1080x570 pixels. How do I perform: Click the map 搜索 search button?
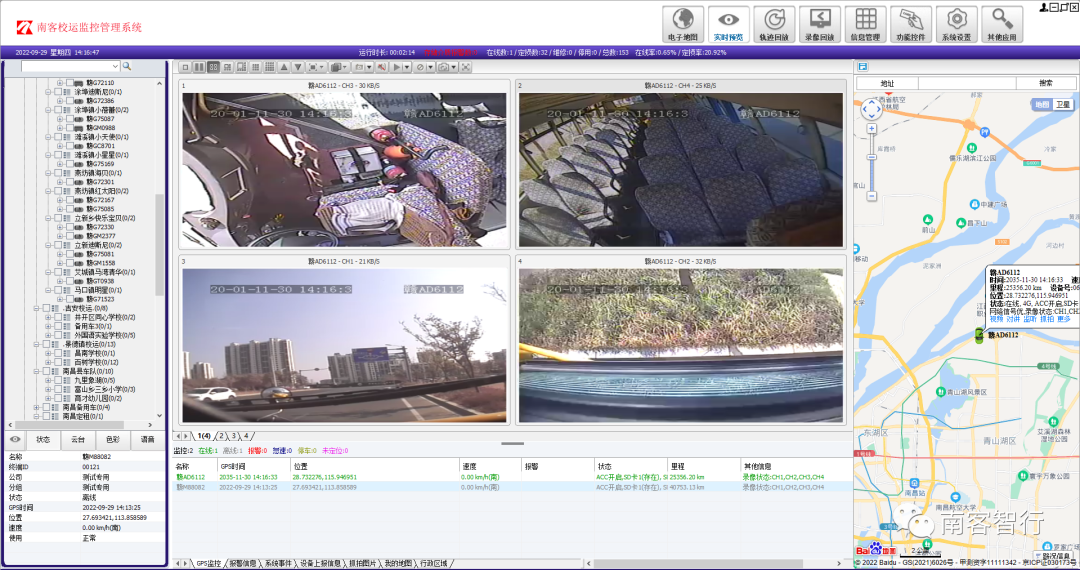pyautogui.click(x=1045, y=83)
